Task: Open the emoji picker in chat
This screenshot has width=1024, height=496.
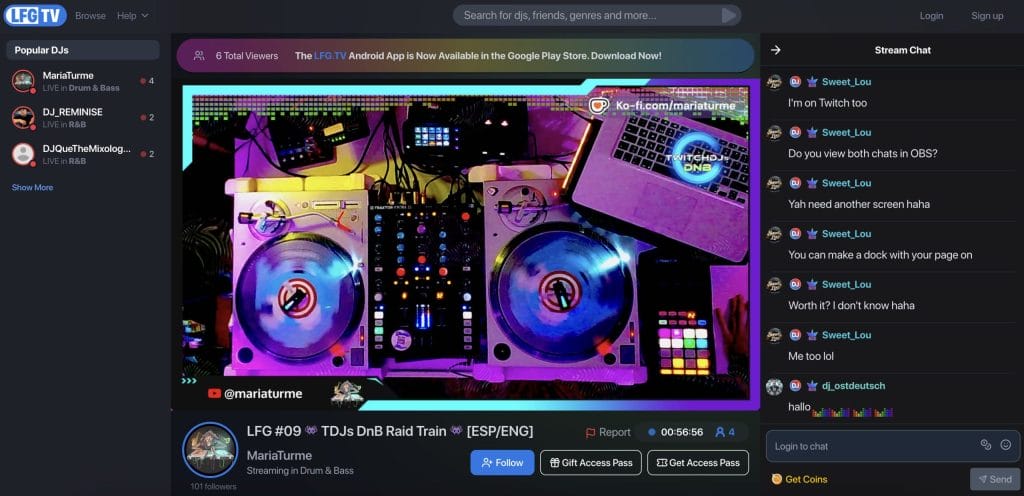Action: (x=1006, y=445)
